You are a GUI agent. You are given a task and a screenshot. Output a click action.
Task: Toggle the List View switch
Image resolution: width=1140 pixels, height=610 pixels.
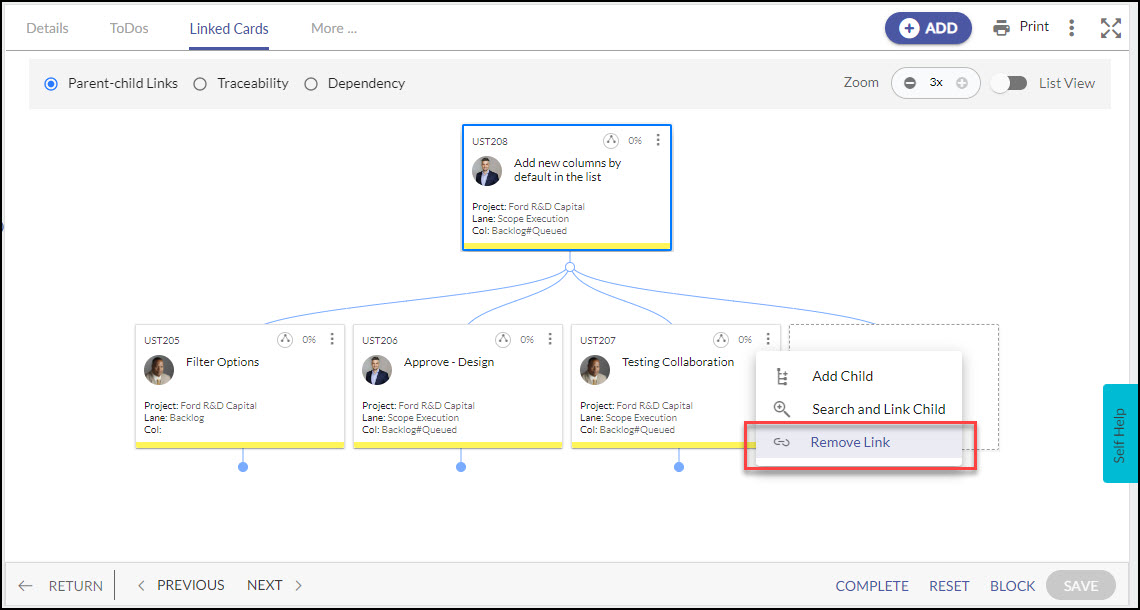pos(1009,83)
